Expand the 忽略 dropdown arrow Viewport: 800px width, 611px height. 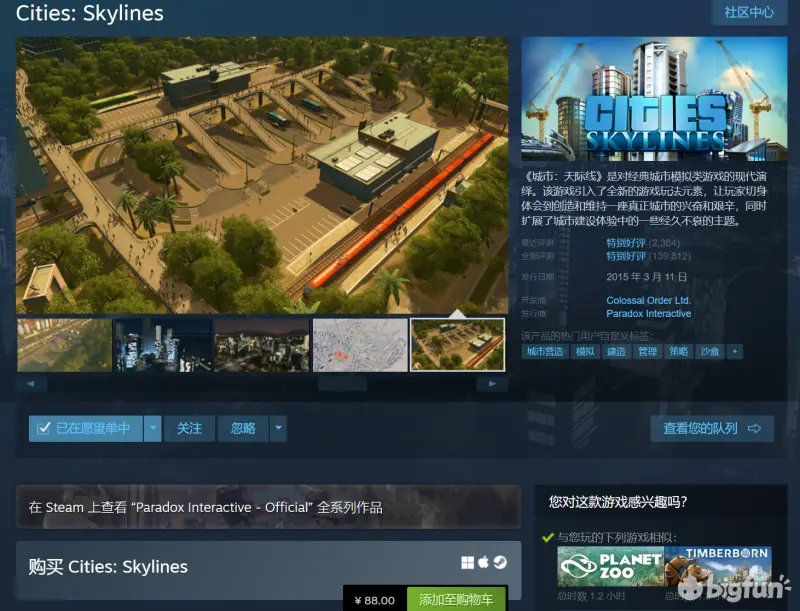278,428
